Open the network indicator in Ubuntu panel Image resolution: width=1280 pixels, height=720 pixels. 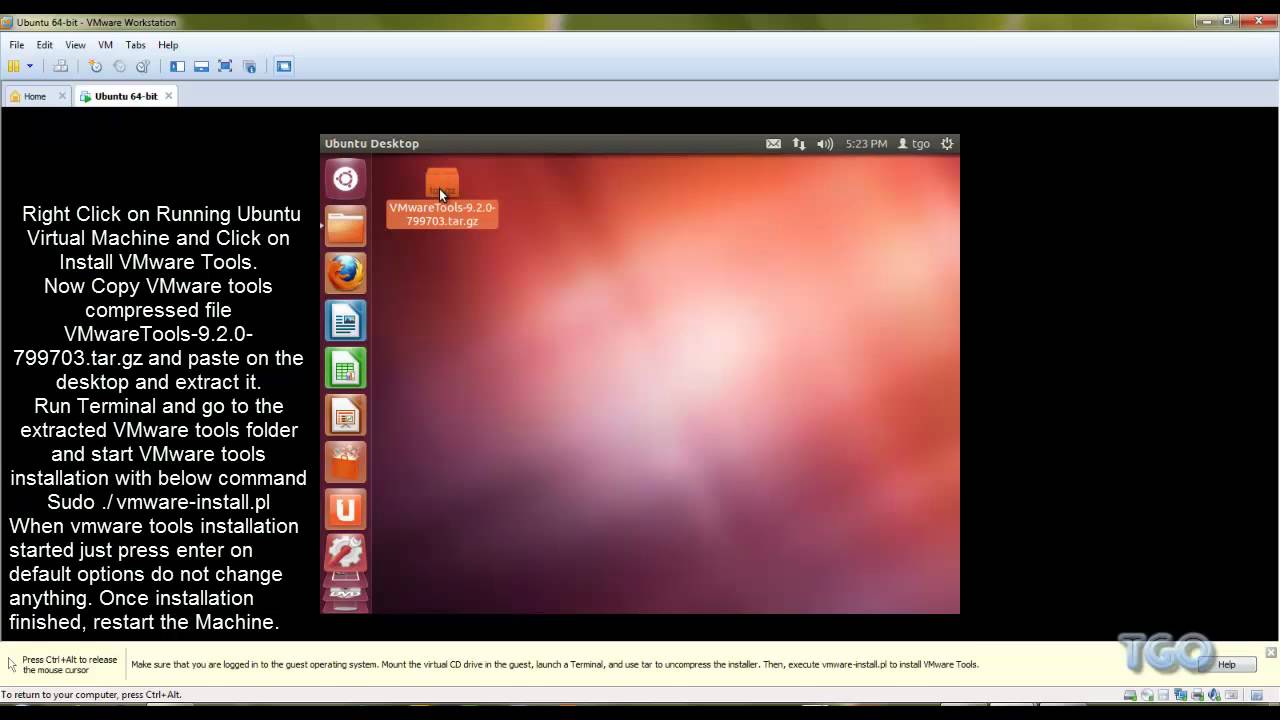799,144
